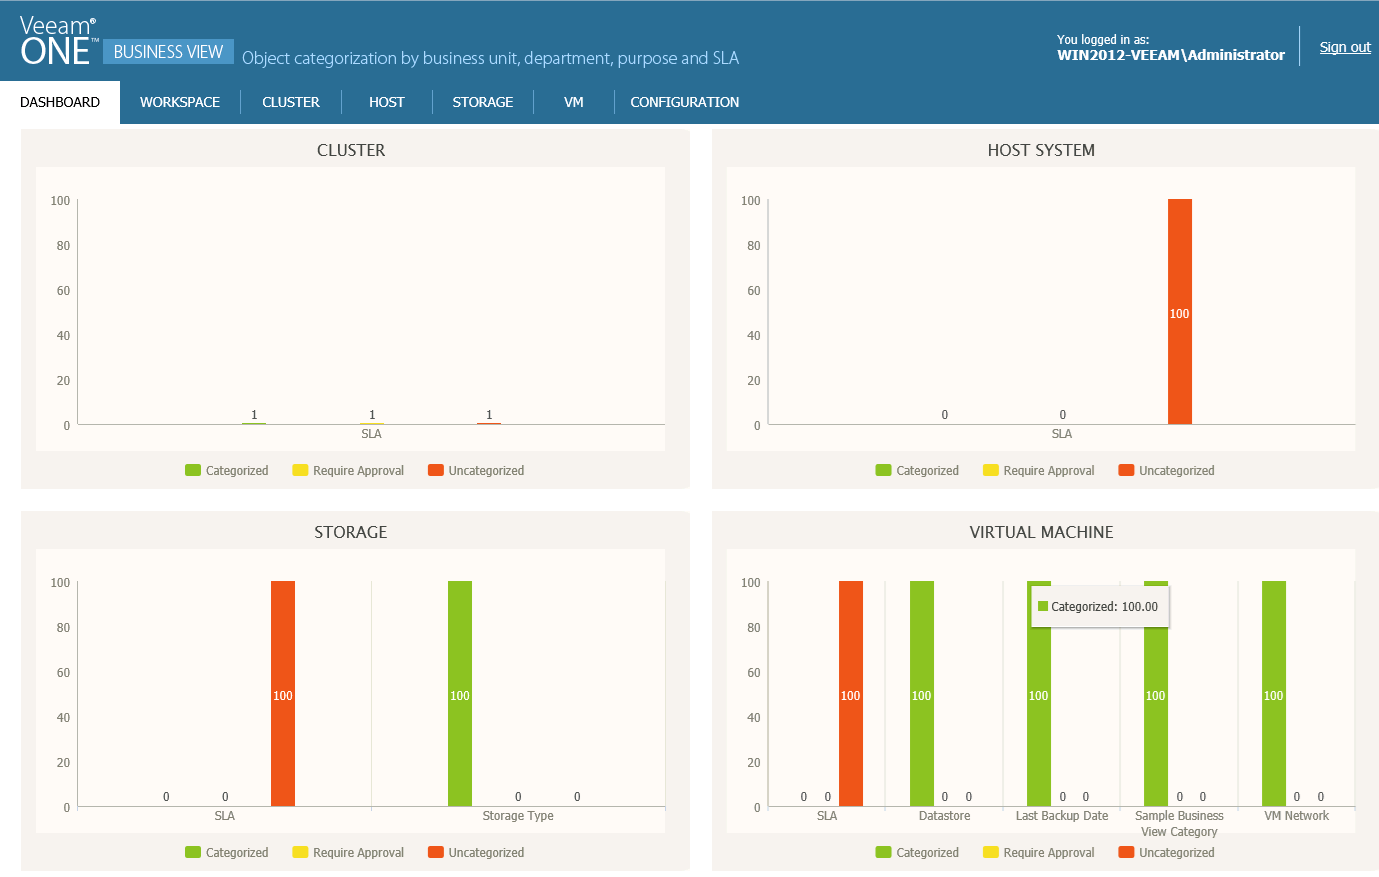Click the CLUSTER panel title
Image resolution: width=1379 pixels, height=877 pixels.
(351, 150)
